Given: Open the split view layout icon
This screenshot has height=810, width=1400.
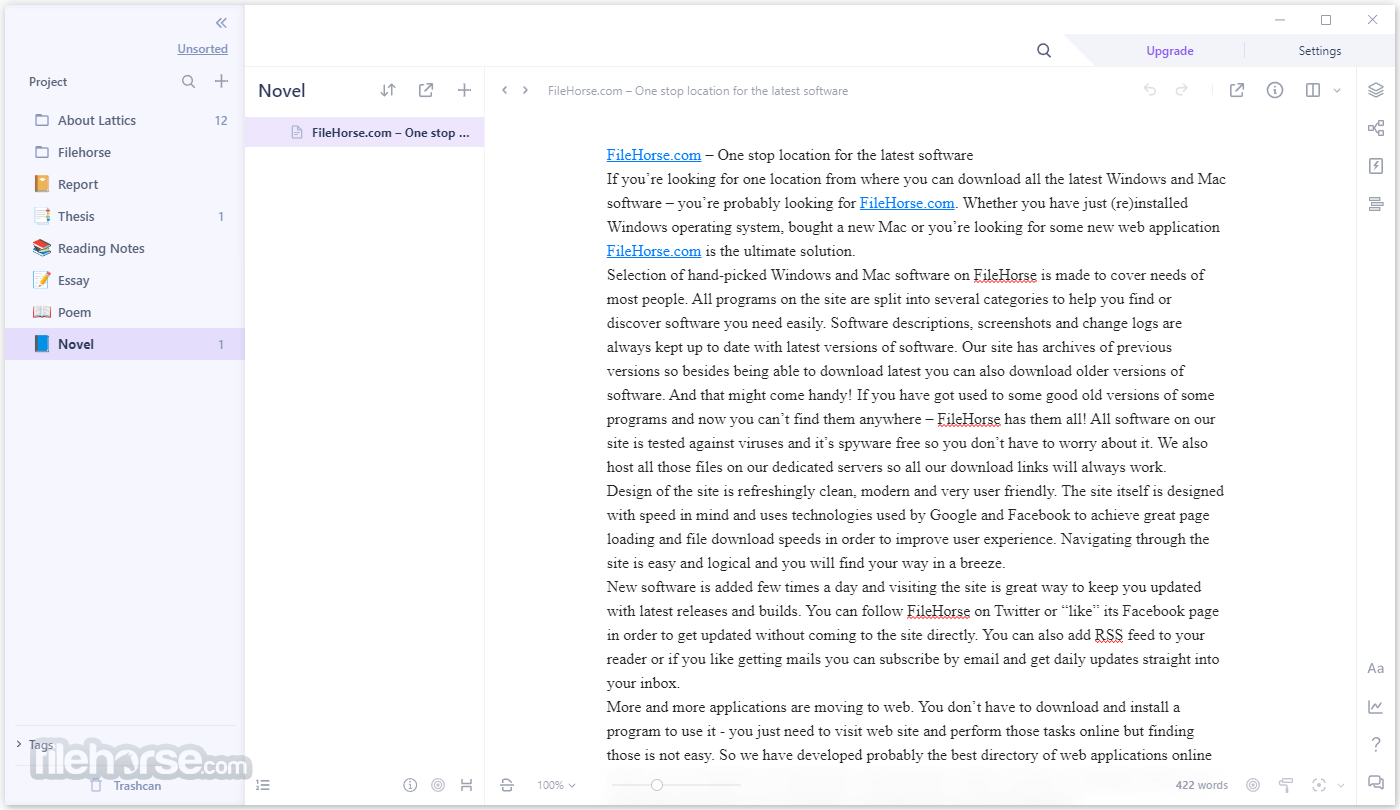Looking at the screenshot, I should [x=1313, y=90].
